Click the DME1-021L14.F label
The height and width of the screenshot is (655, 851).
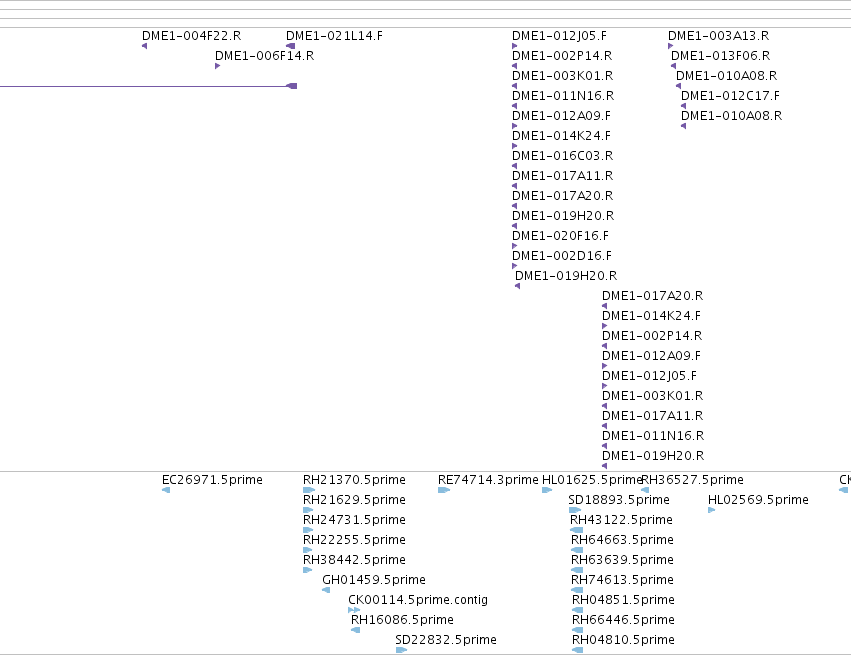334,36
